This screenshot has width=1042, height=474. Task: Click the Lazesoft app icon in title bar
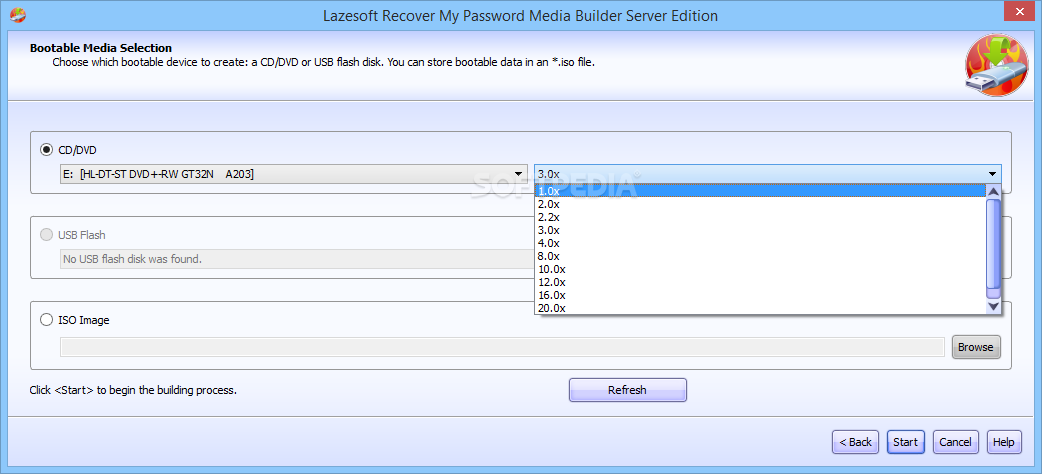click(x=19, y=15)
